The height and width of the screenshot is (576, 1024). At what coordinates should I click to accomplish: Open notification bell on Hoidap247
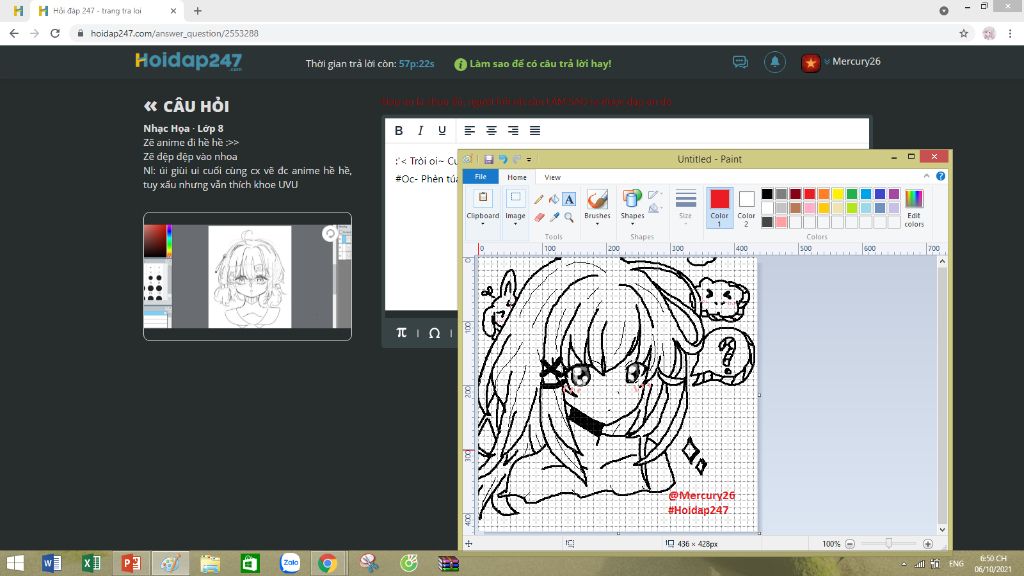click(775, 62)
